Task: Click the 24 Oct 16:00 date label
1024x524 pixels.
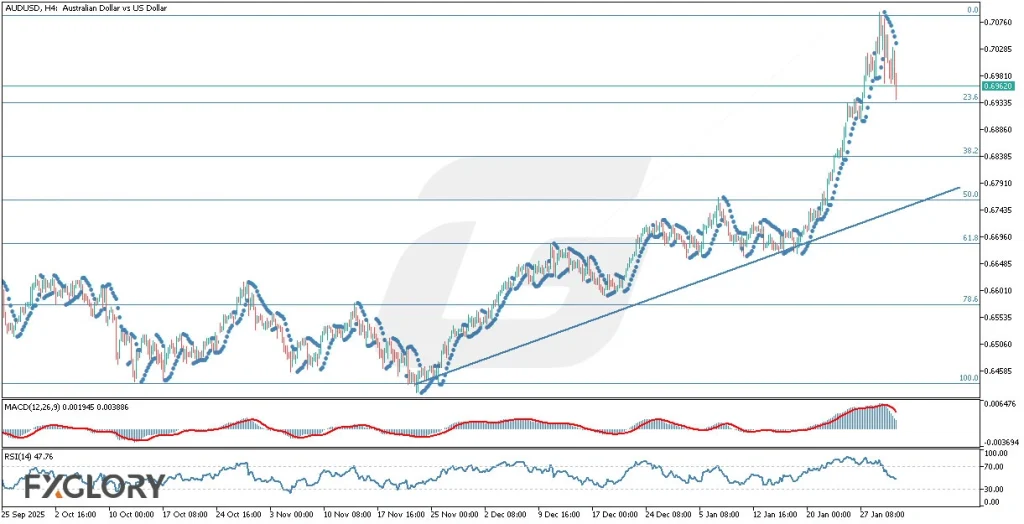Action: (239, 514)
